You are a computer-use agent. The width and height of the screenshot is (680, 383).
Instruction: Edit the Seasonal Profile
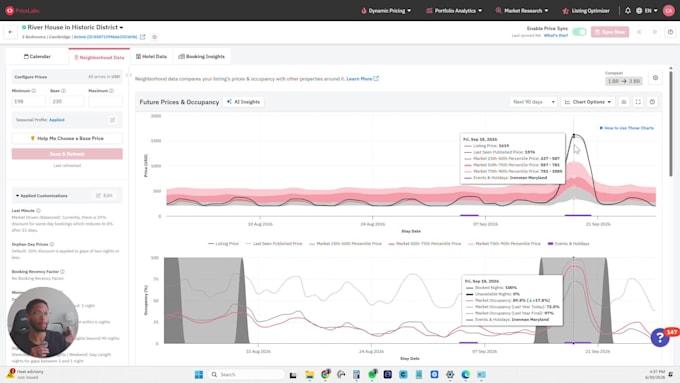112,120
